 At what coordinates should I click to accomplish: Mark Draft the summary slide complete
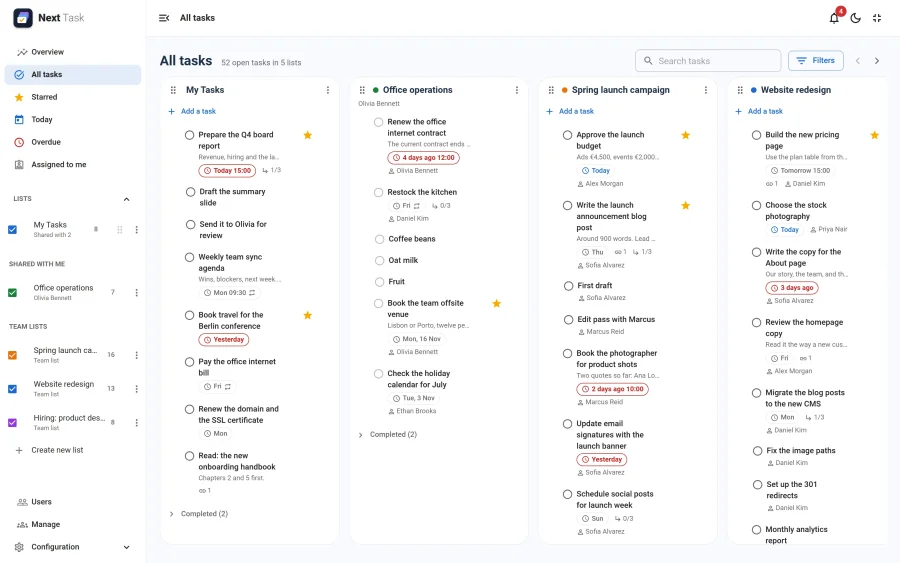[x=191, y=192]
